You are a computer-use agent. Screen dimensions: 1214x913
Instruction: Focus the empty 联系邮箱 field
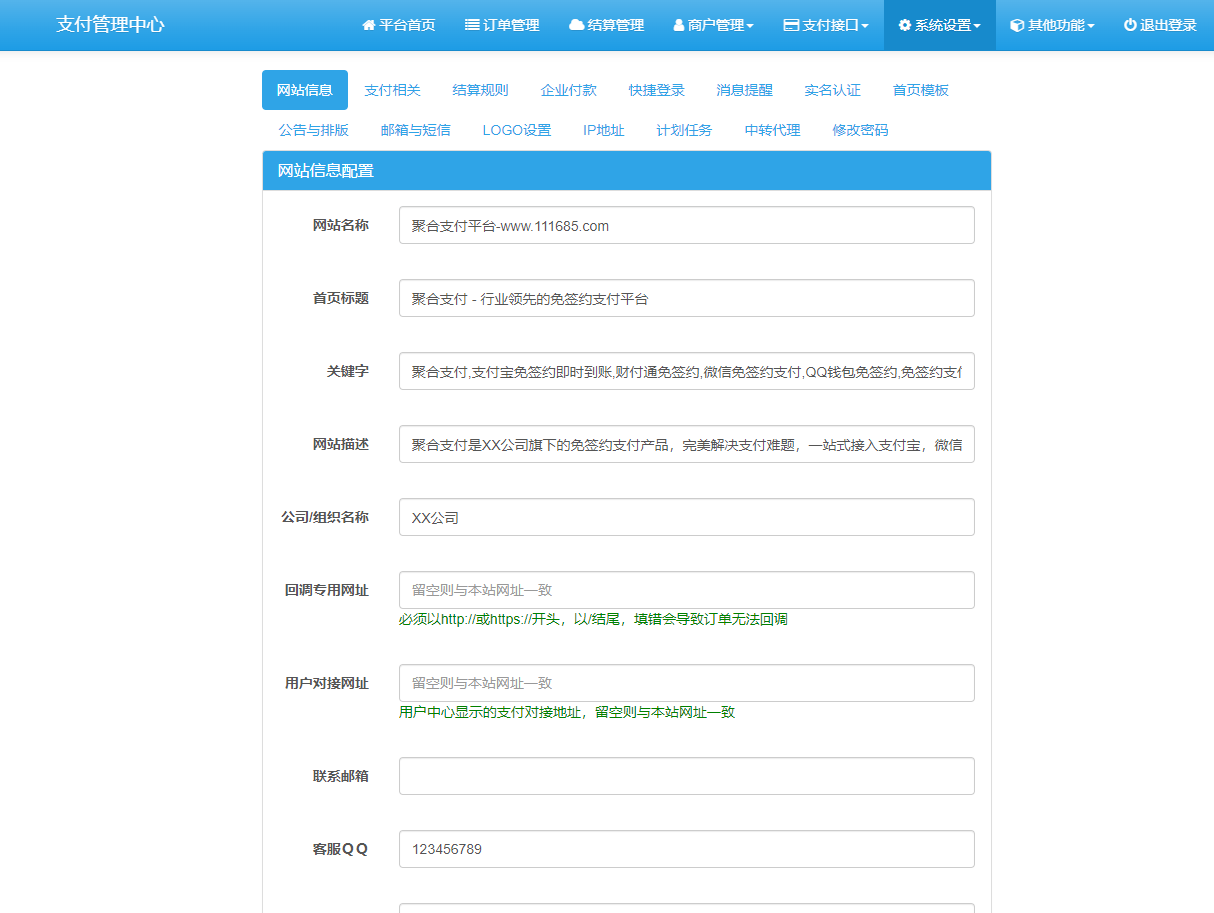pyautogui.click(x=687, y=776)
